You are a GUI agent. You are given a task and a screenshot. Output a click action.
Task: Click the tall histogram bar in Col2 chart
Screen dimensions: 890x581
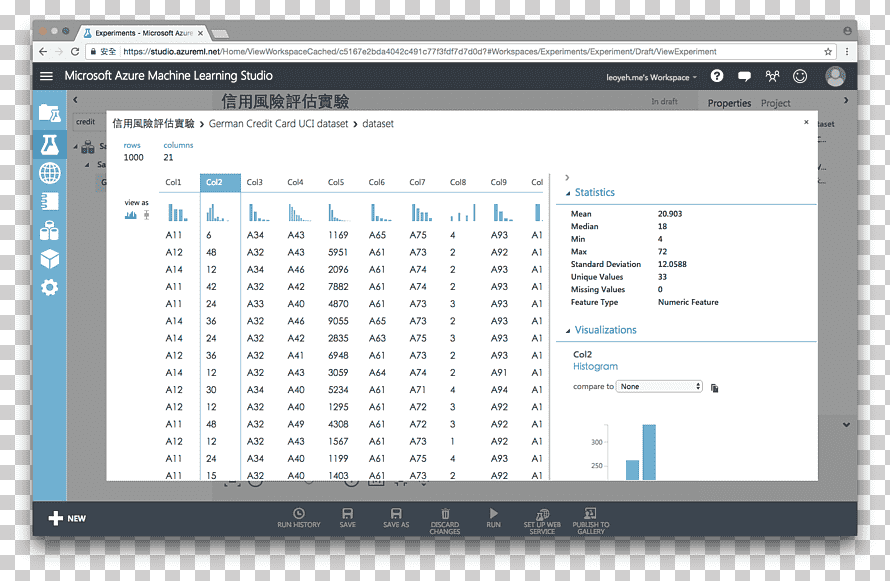click(649, 452)
